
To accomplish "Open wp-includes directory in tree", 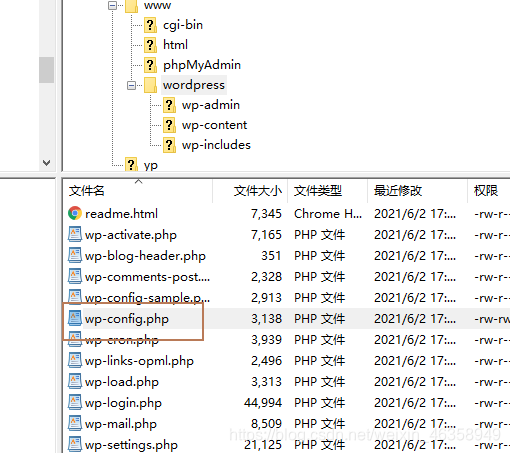I will [216, 145].
